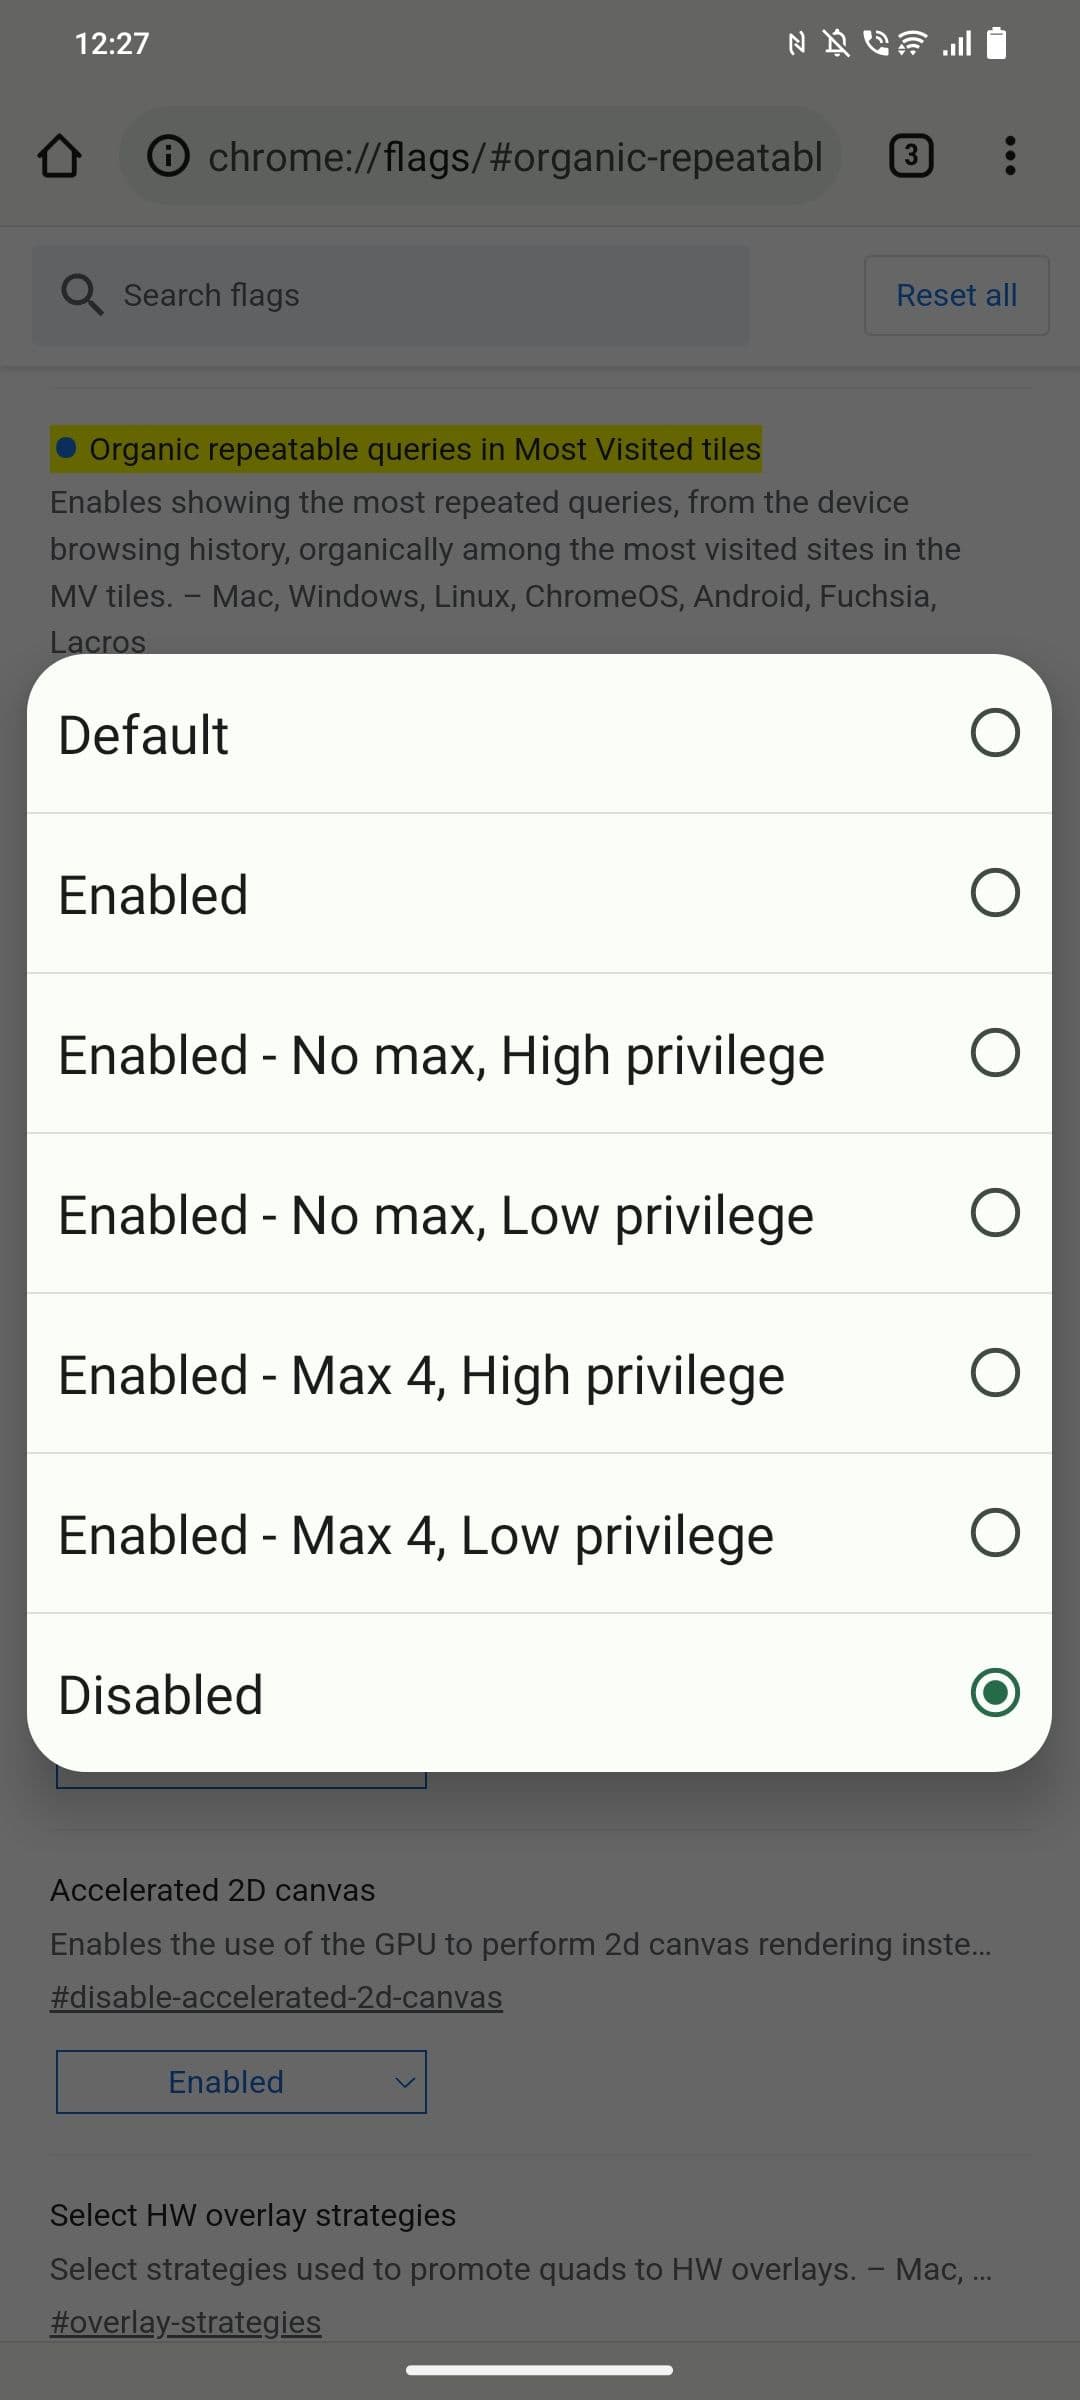Viewport: 1080px width, 2400px height.
Task: Open the #disable-accelerated-2d-canvas link
Action: click(276, 1997)
